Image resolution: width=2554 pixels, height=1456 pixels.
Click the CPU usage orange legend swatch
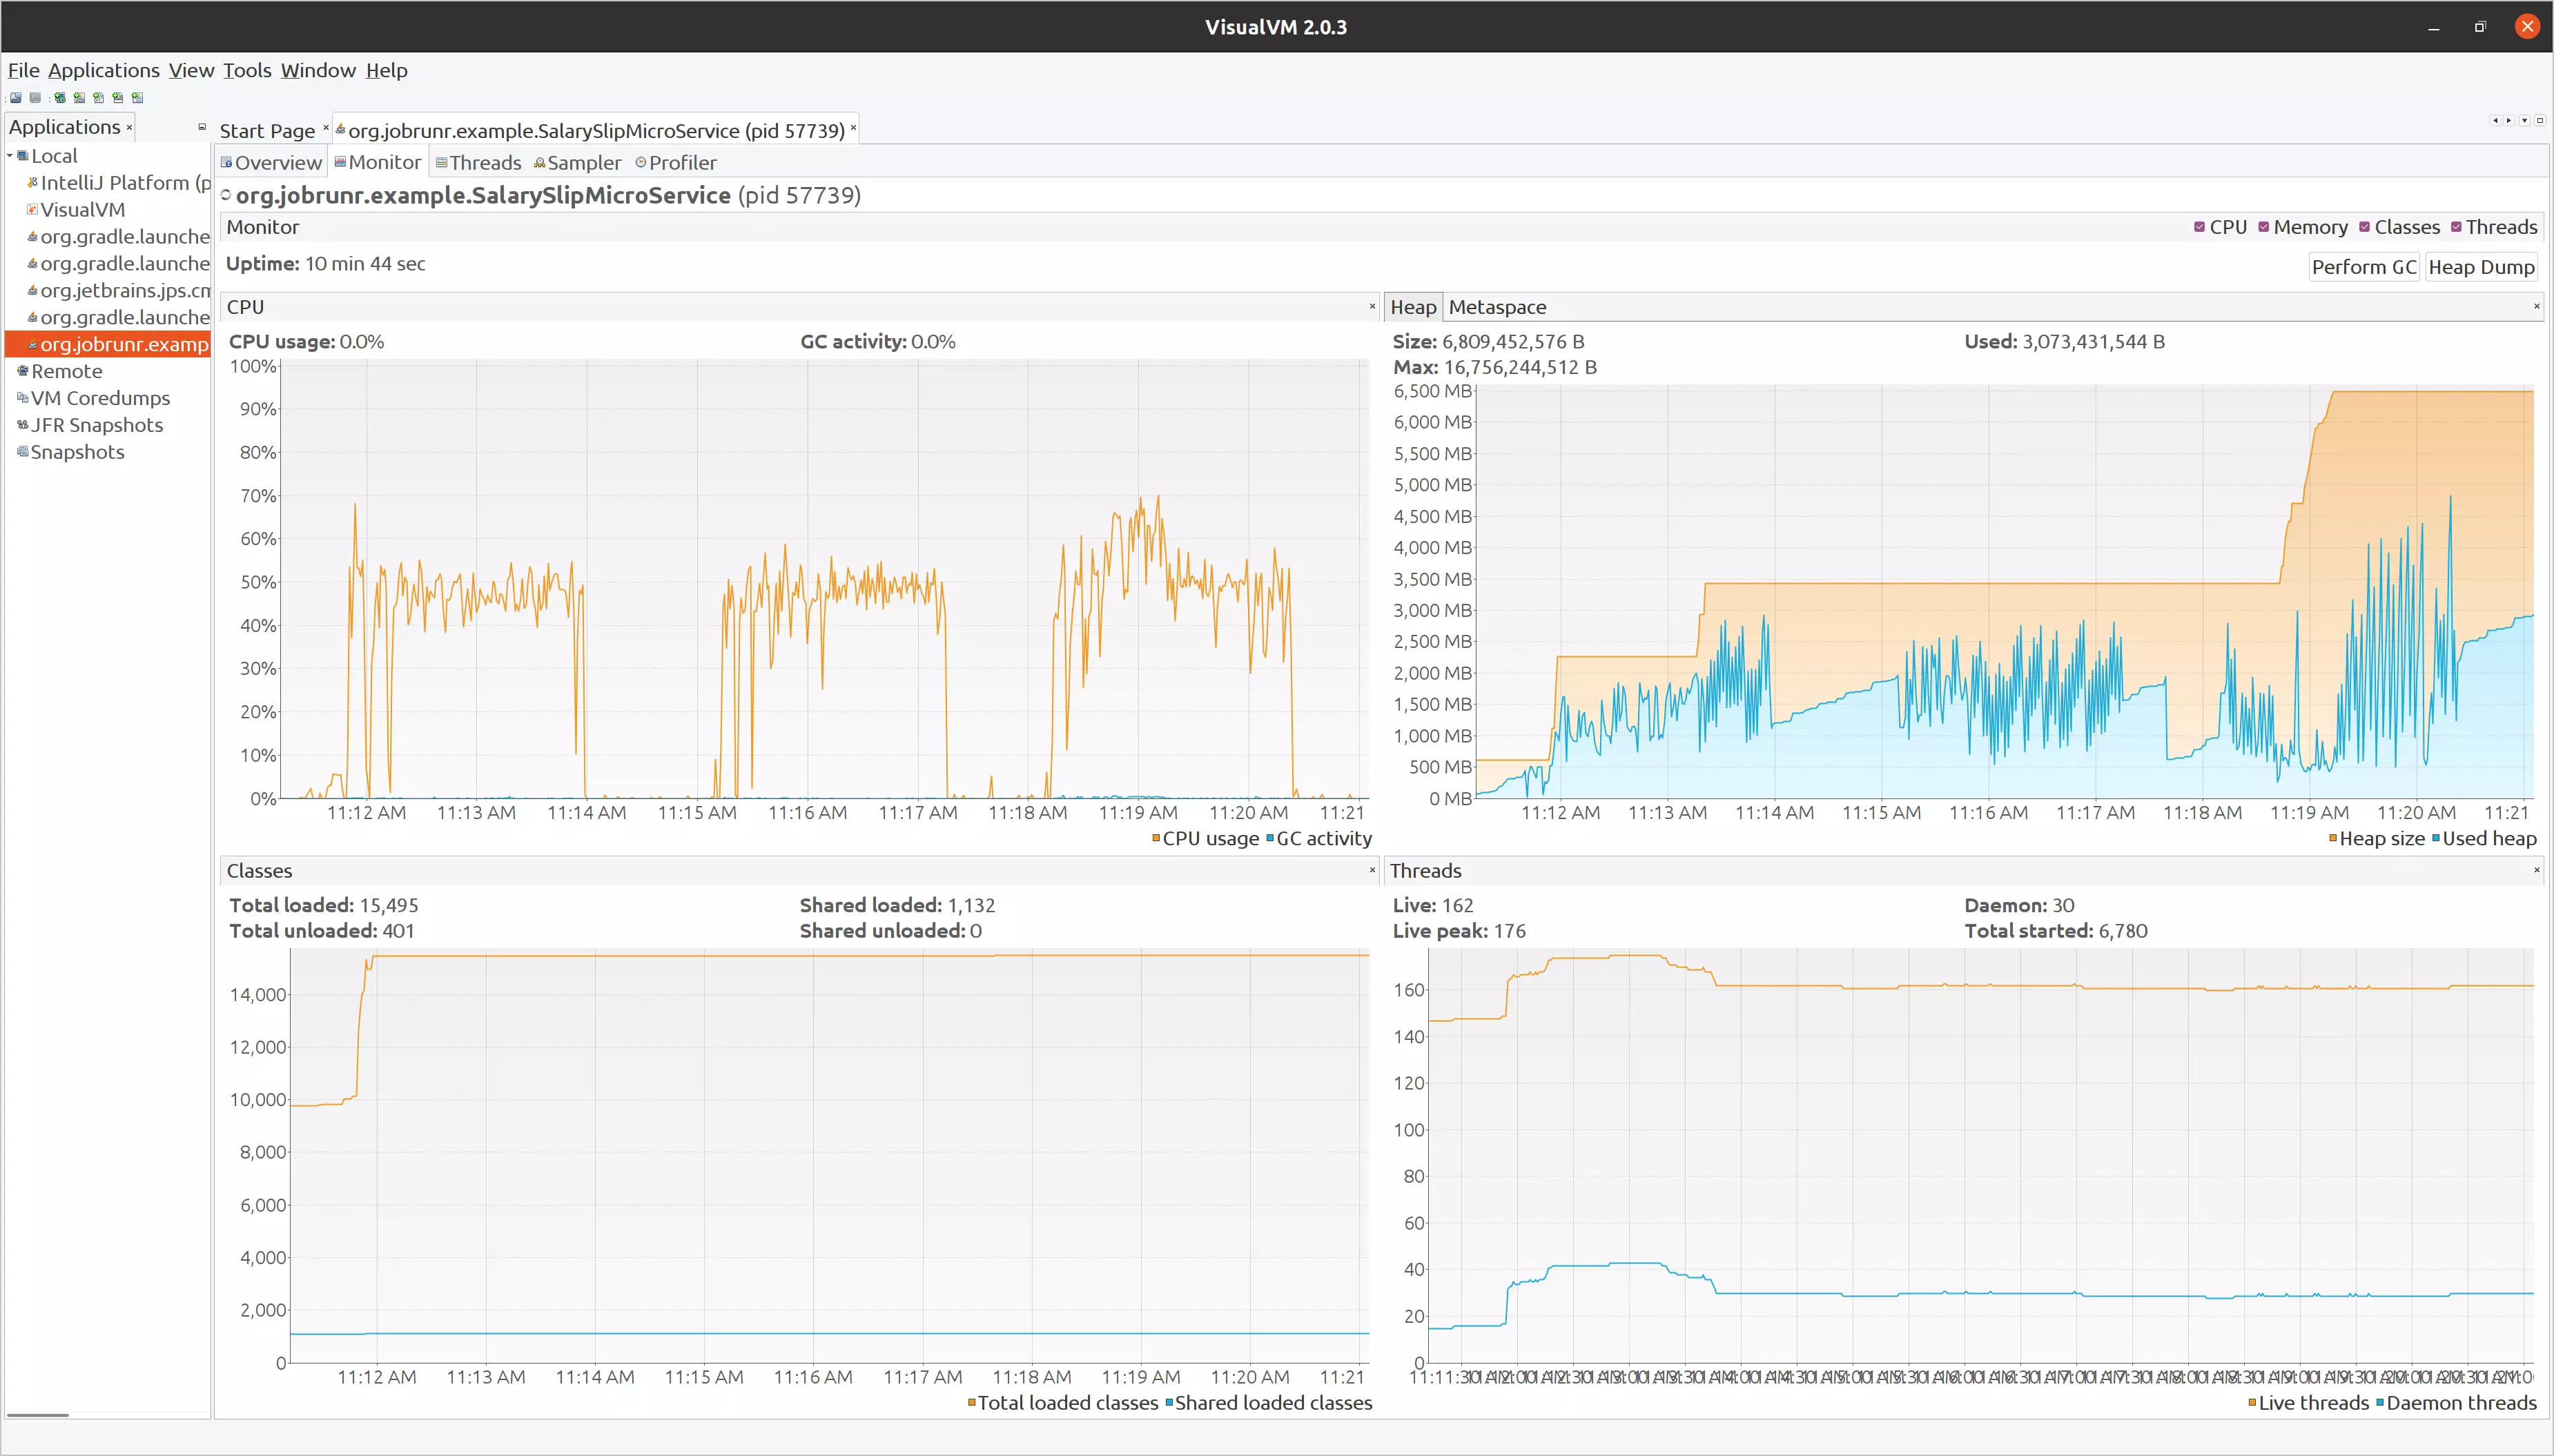click(1156, 838)
